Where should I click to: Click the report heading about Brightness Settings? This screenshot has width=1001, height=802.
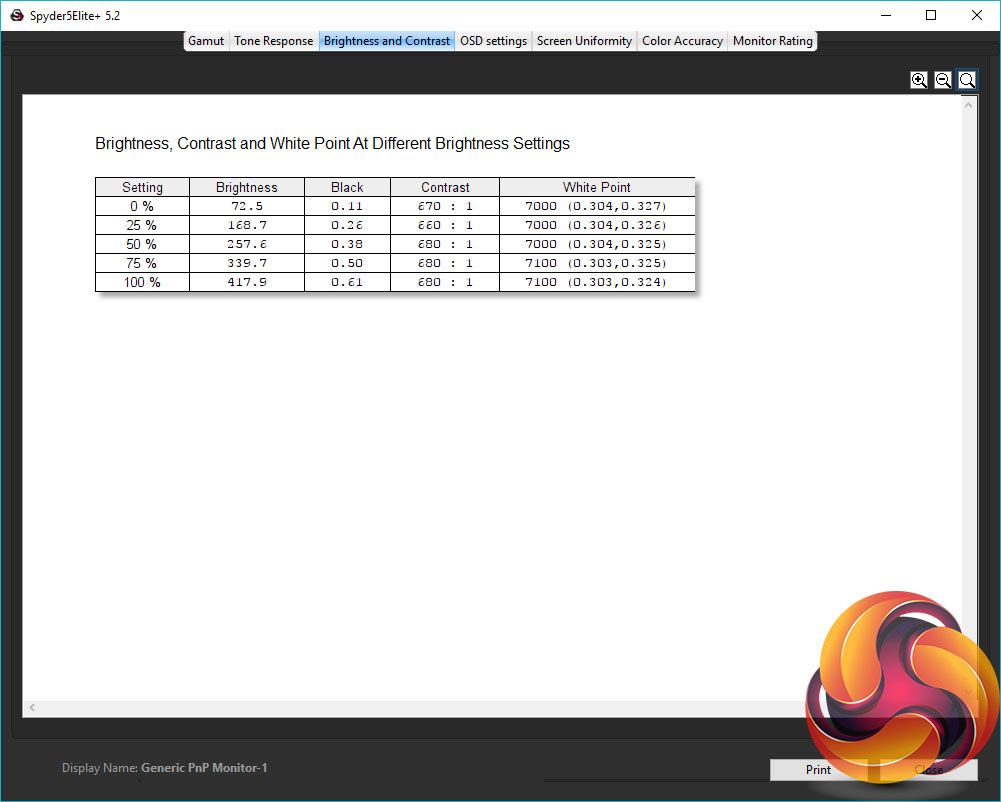pyautogui.click(x=332, y=144)
